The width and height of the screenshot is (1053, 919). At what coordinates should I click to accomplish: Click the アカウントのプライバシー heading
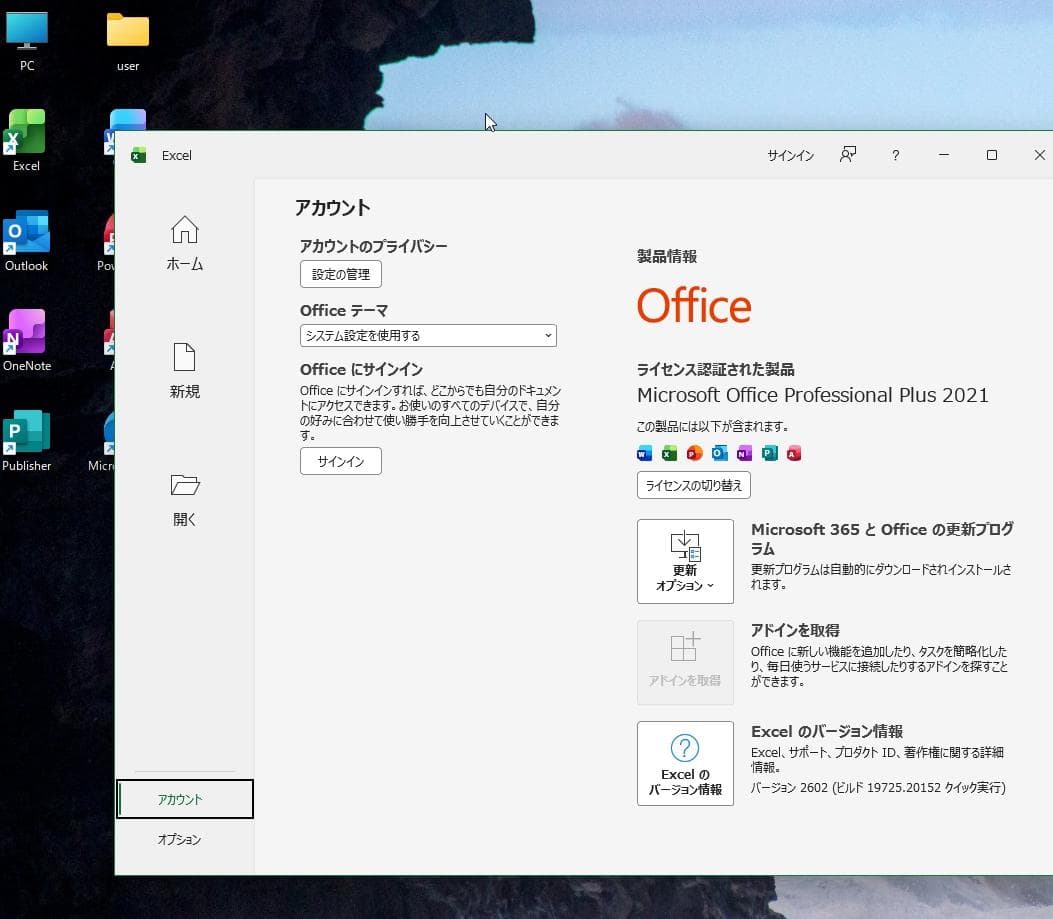pos(373,246)
